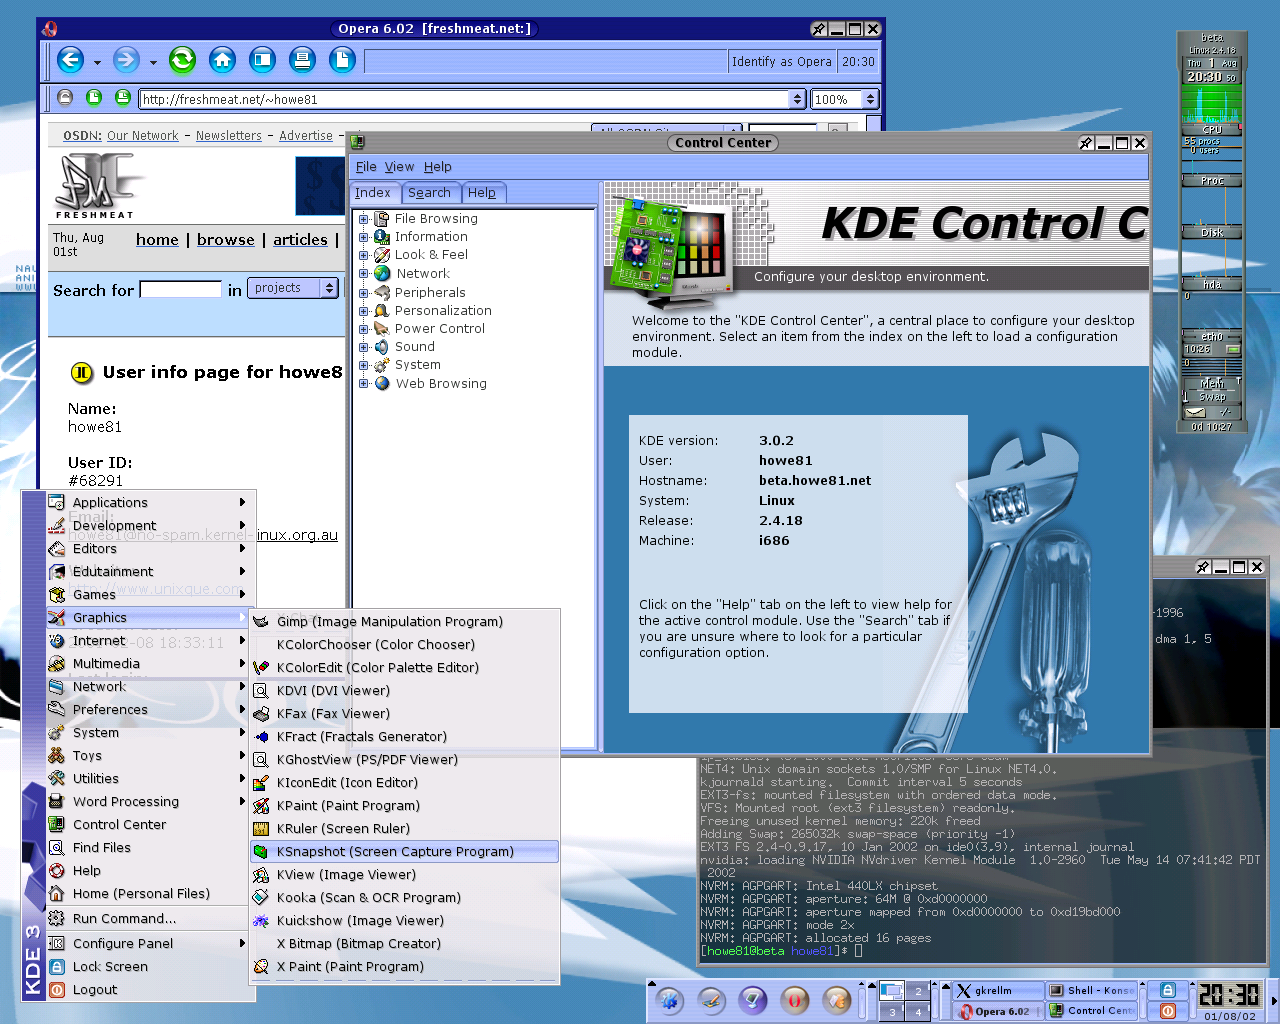Click the Opera launcher in KDE panel
Viewport: 1280px width, 1024px height.
[x=795, y=1000]
